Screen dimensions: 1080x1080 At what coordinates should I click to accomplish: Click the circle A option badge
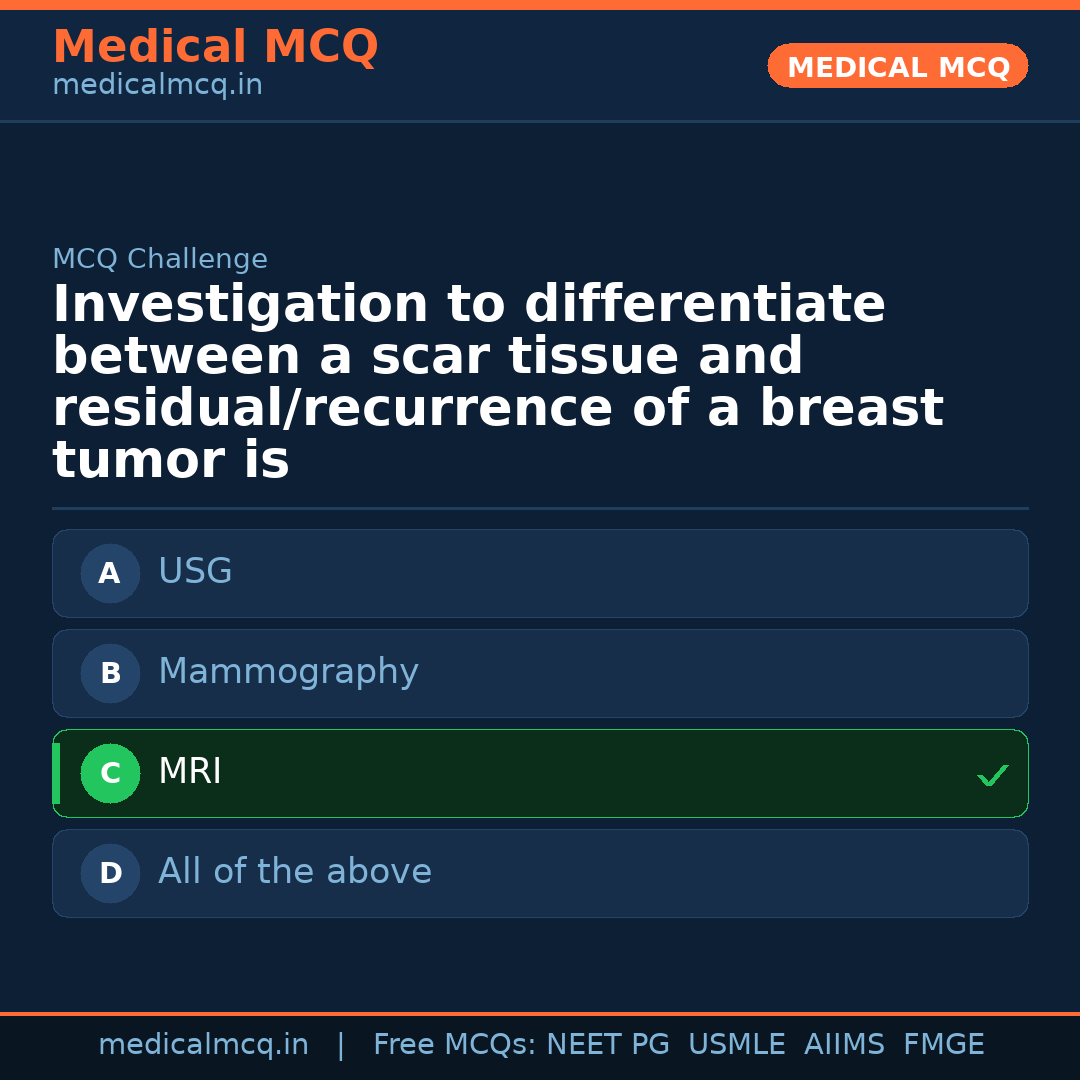click(110, 573)
